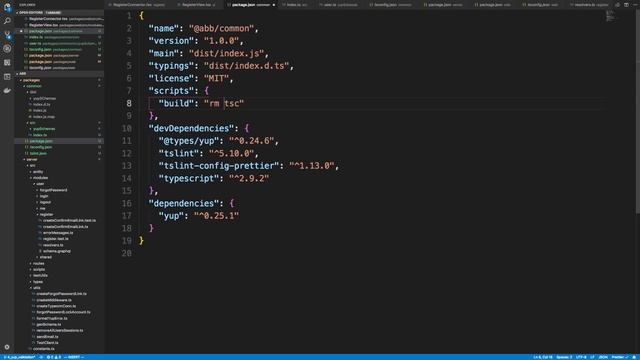Click the "build" script line in the editor
The width and height of the screenshot is (640, 360).
pyautogui.click(x=201, y=104)
